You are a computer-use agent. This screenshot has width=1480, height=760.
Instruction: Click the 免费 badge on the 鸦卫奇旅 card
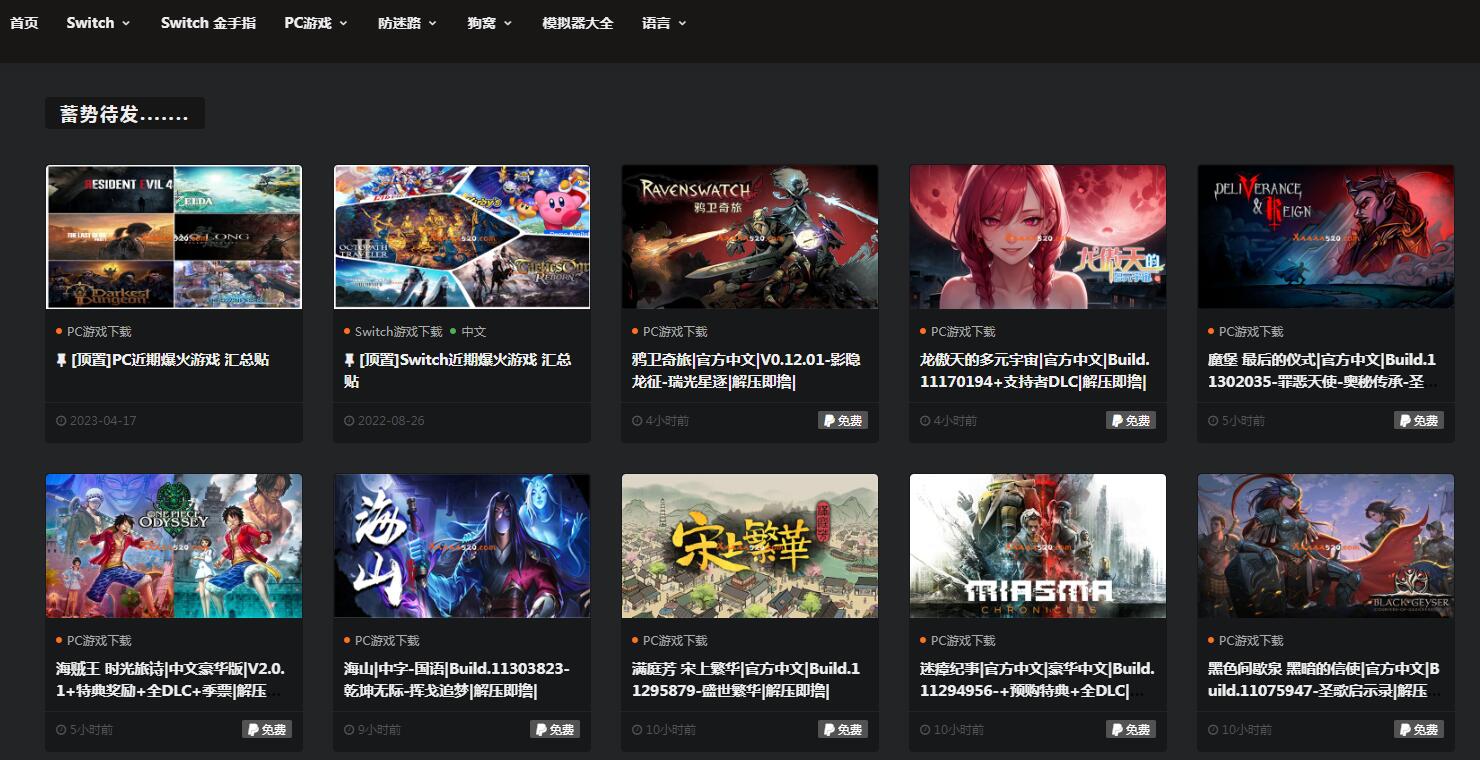point(843,421)
